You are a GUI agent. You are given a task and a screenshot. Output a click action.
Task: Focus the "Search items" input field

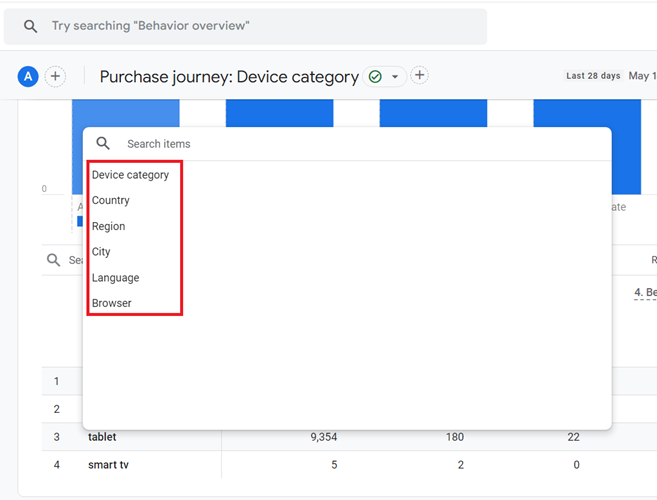click(350, 144)
